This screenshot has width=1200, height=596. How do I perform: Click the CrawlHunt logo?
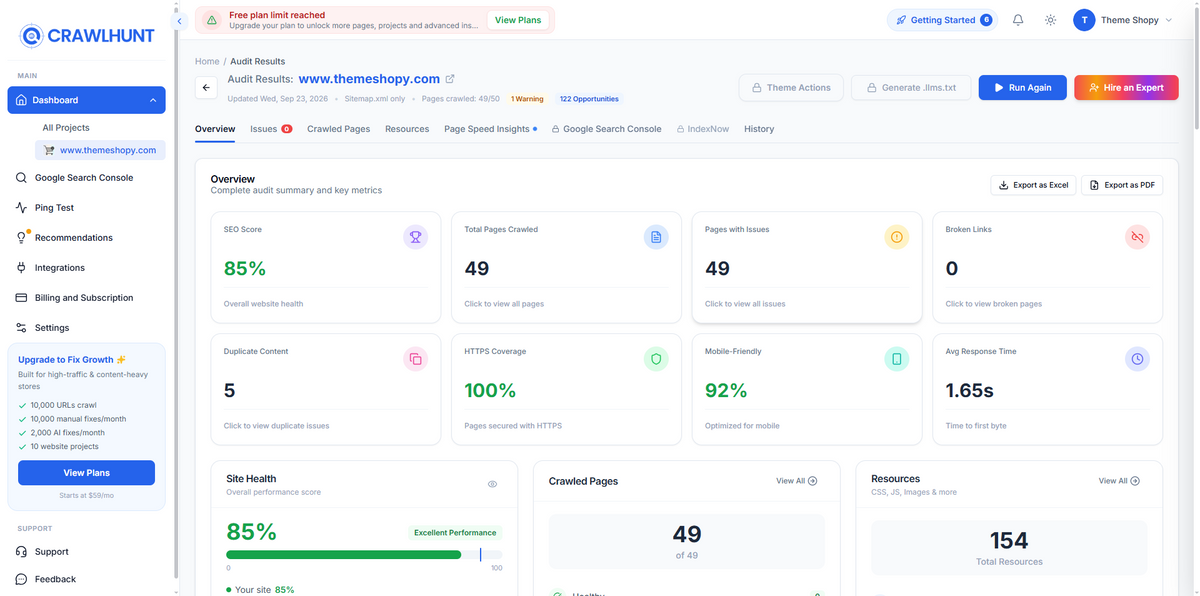87,36
